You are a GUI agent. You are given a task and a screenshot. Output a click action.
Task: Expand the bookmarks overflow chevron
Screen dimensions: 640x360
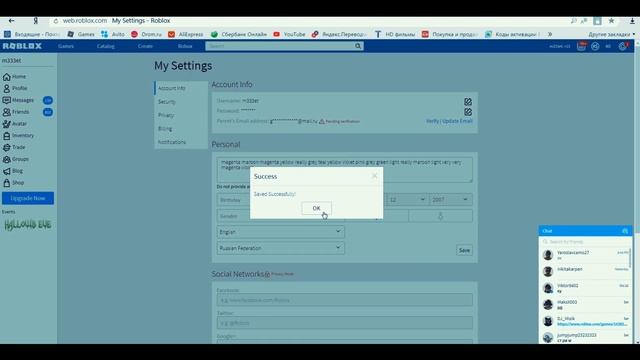click(550, 34)
